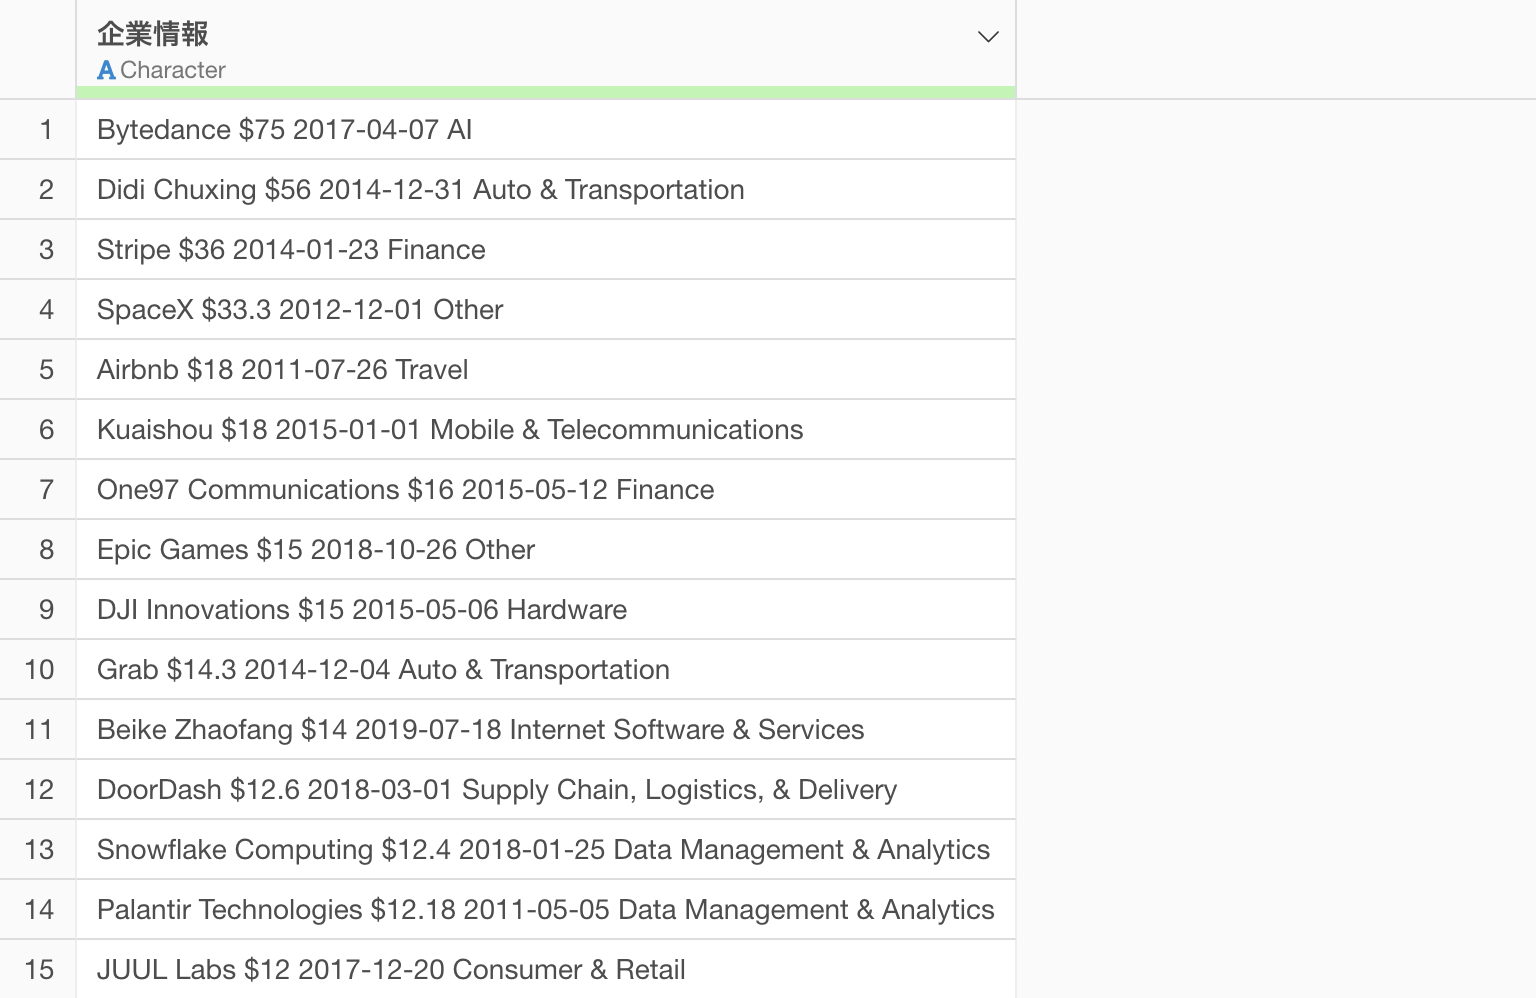Select the Snowflake Computing cell
The width and height of the screenshot is (1536, 998).
coord(543,850)
